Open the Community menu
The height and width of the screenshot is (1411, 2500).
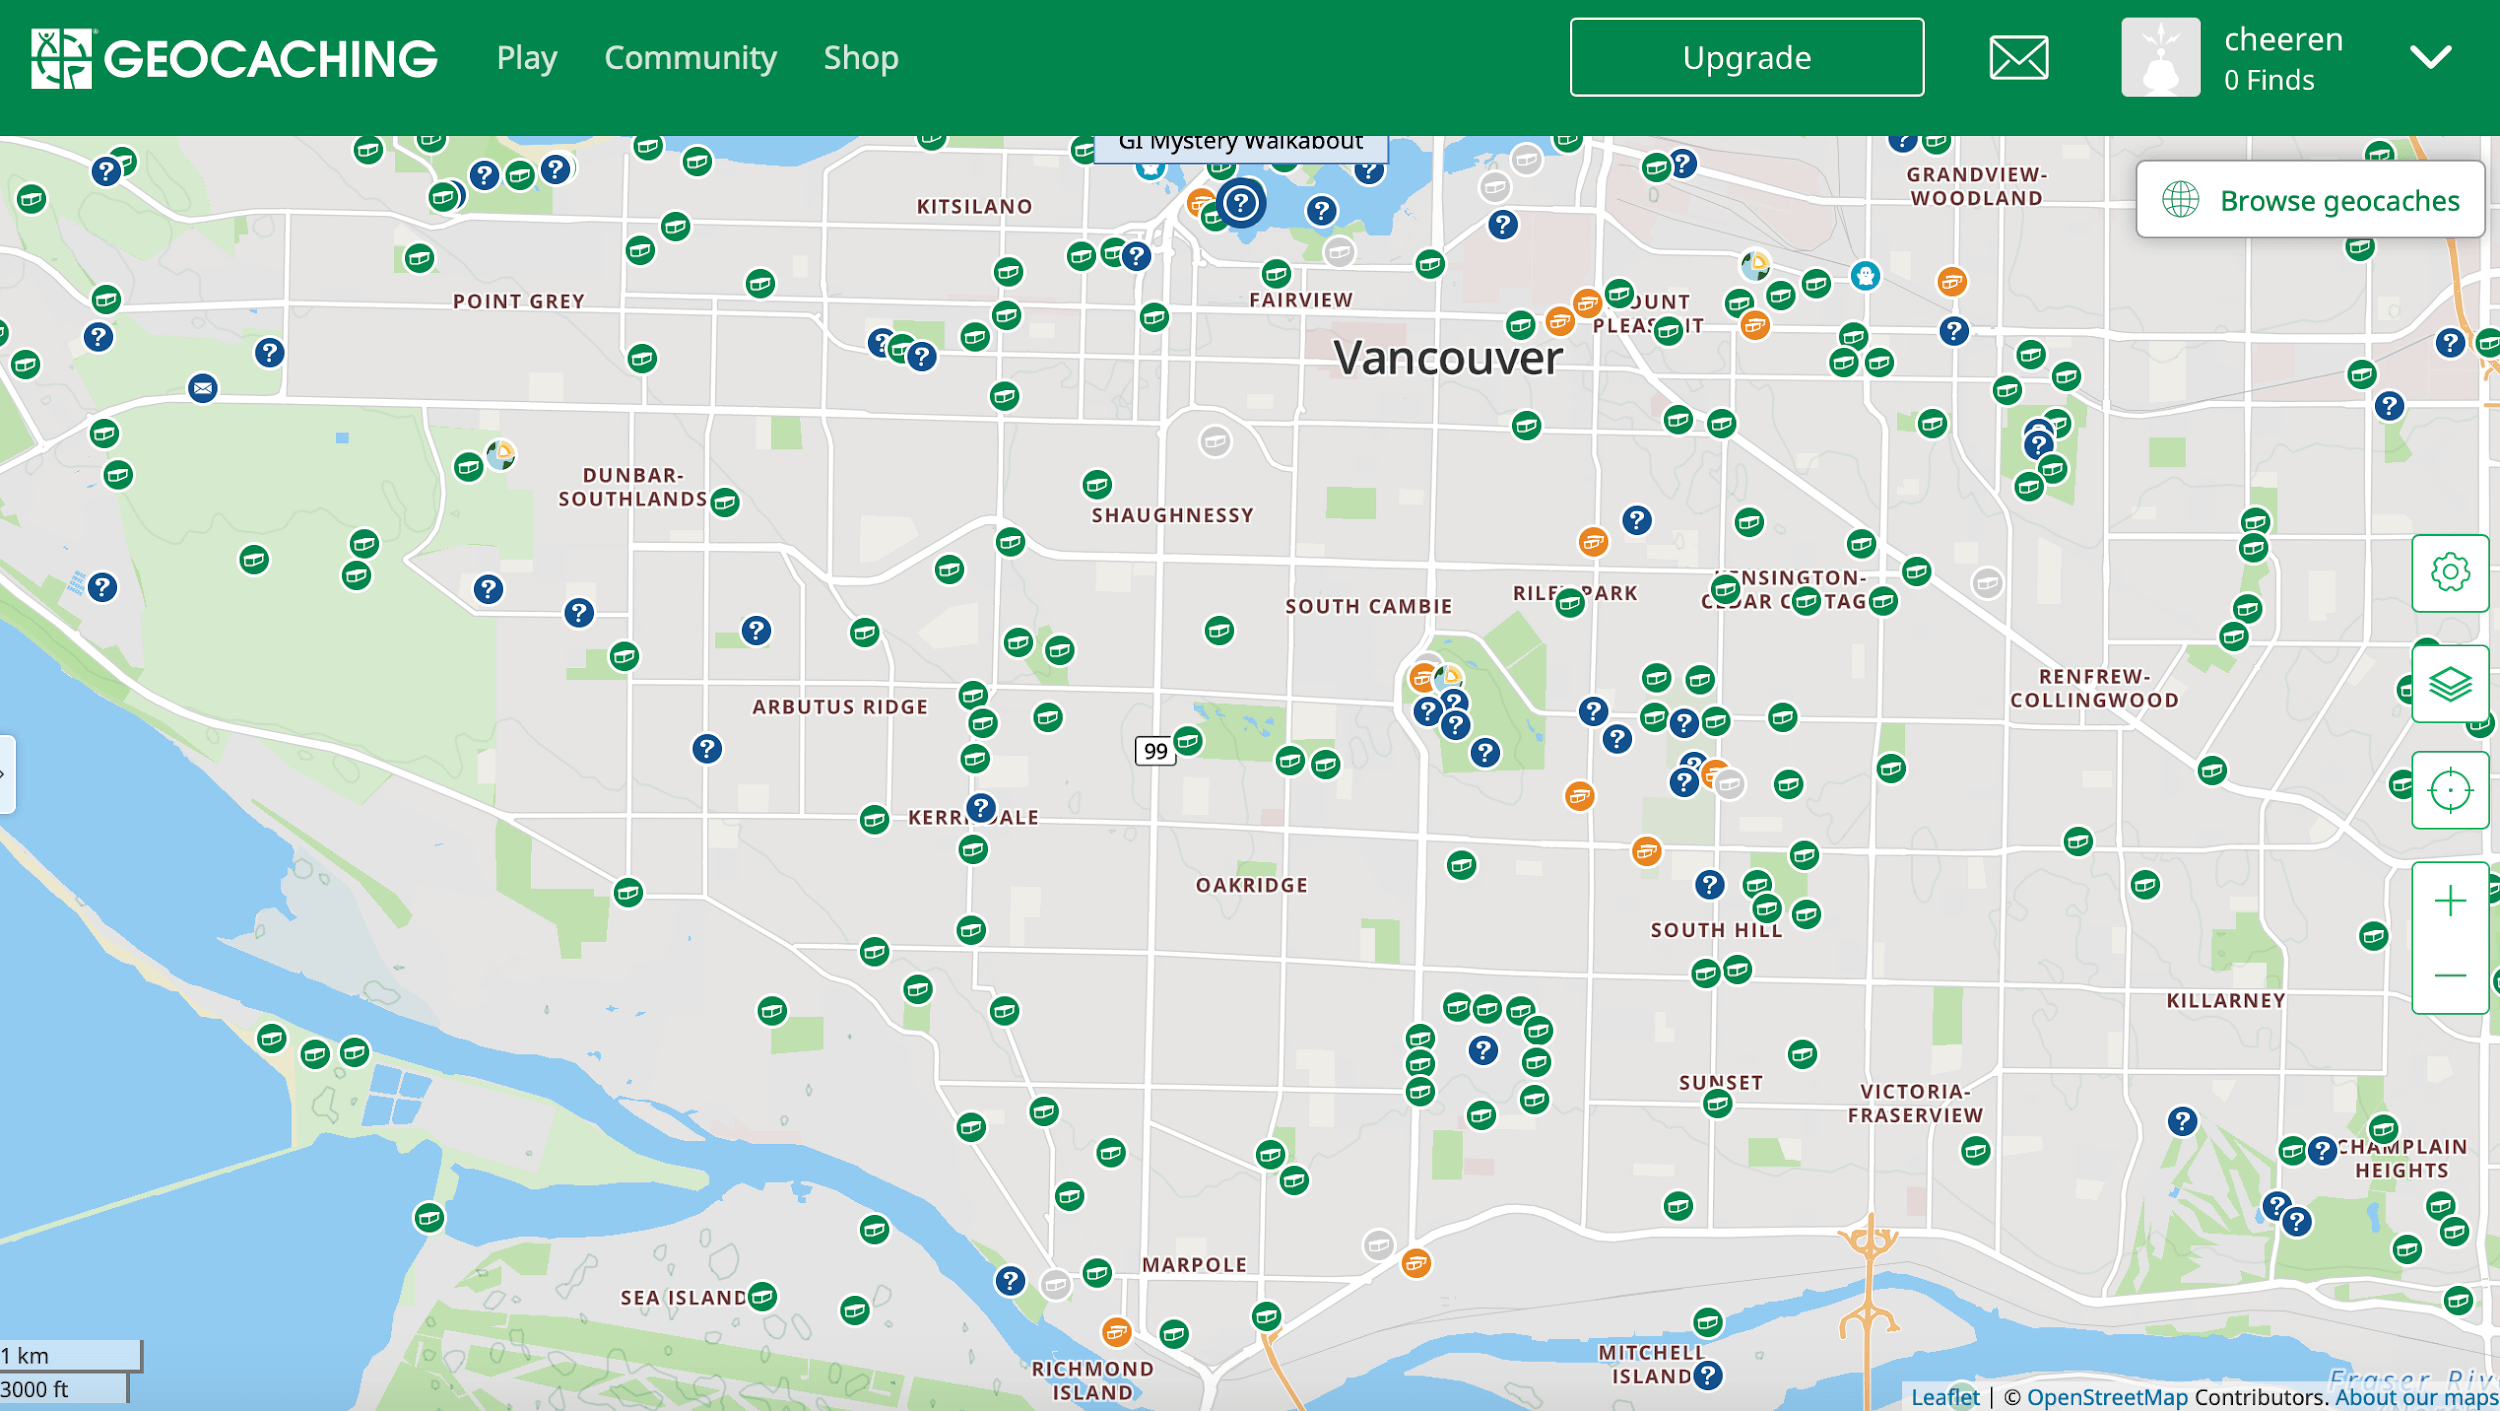pos(690,57)
